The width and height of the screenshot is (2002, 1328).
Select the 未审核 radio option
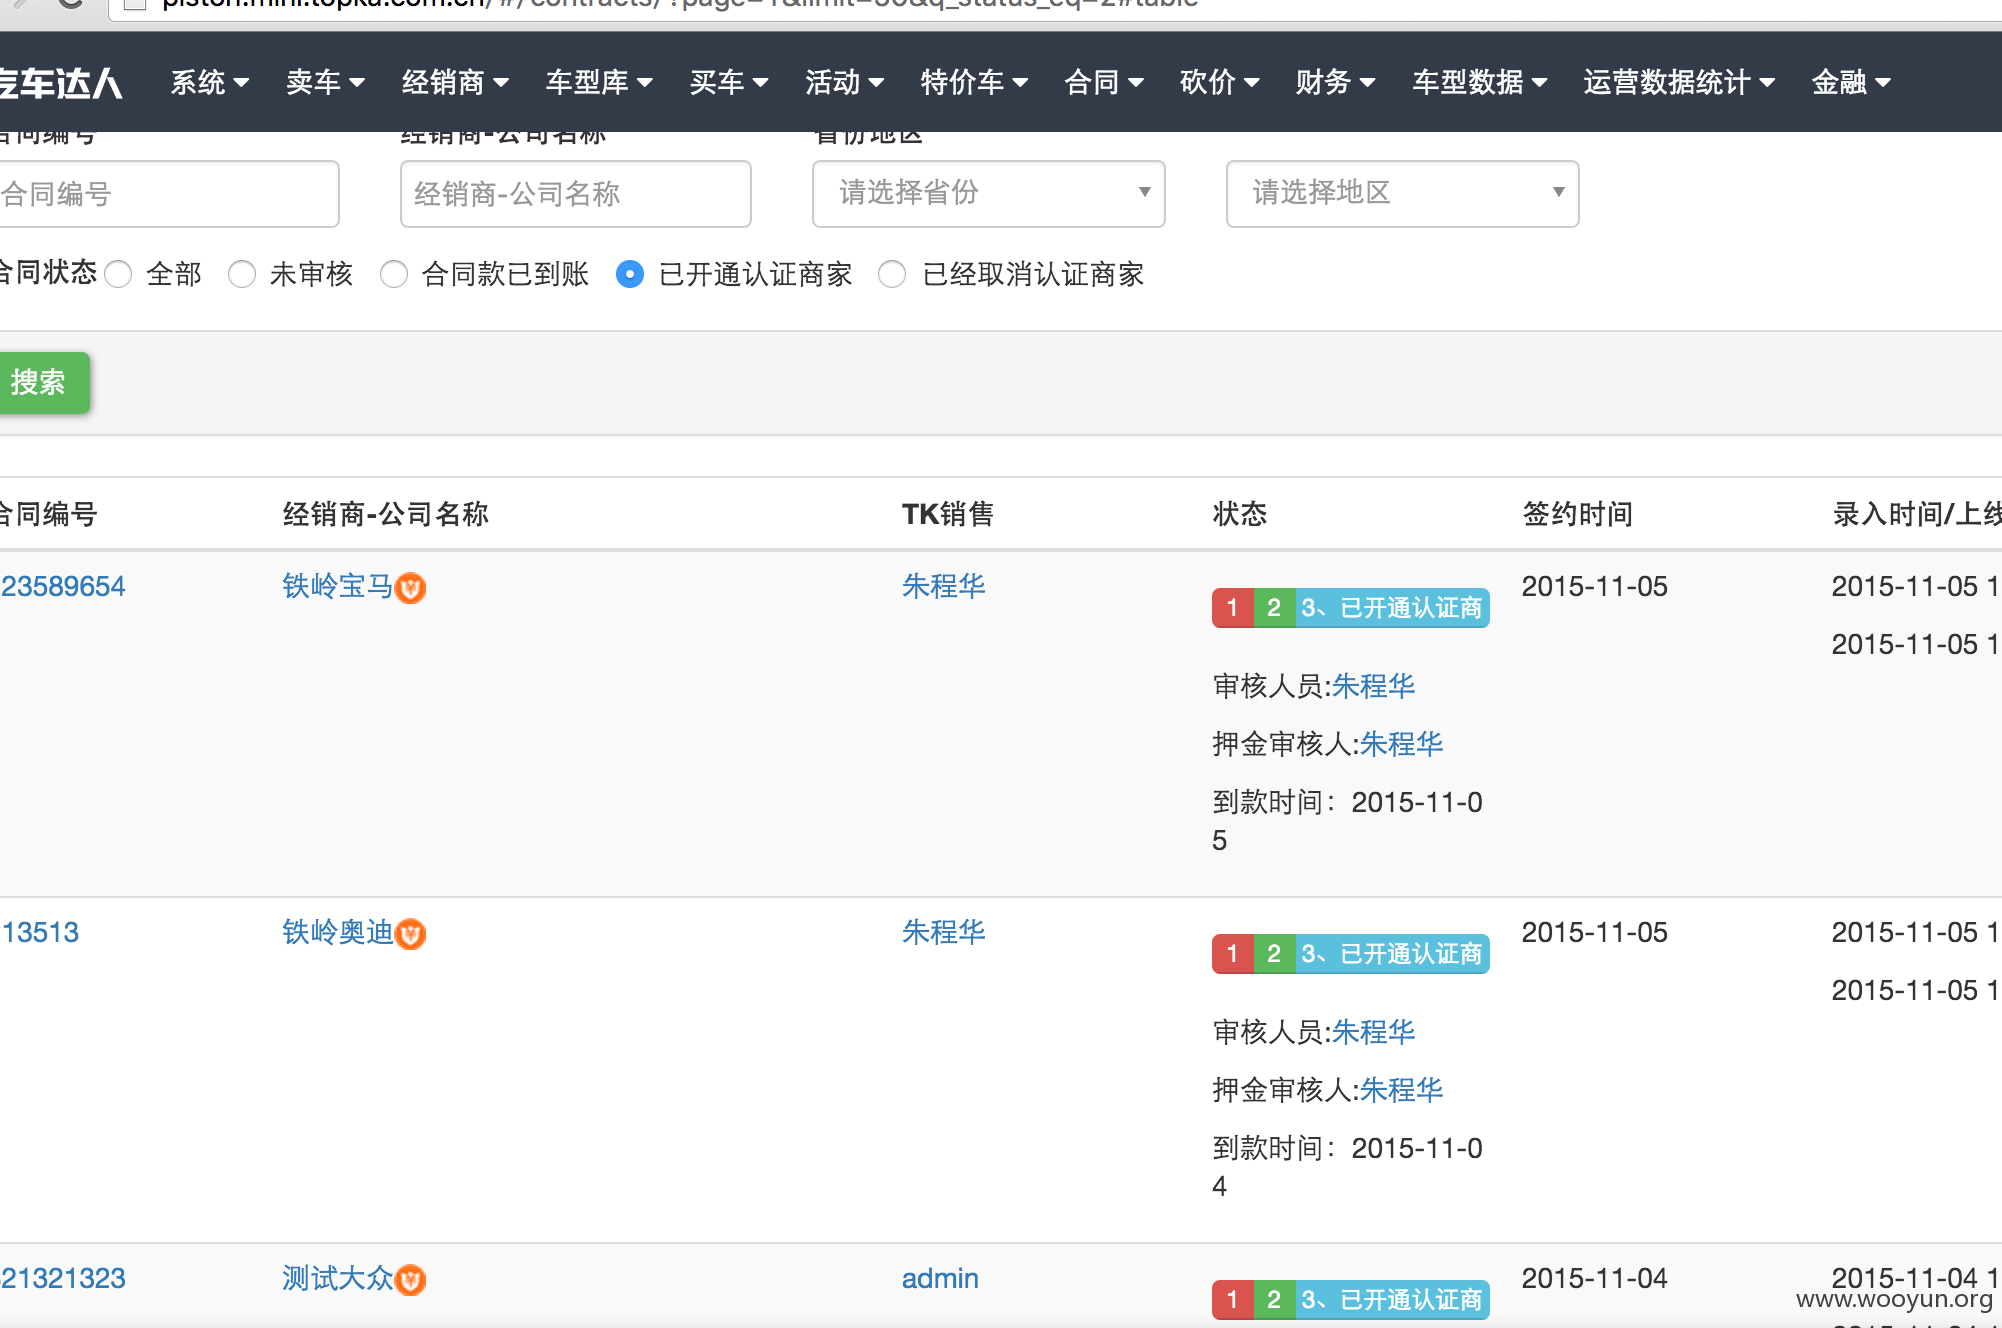coord(242,274)
